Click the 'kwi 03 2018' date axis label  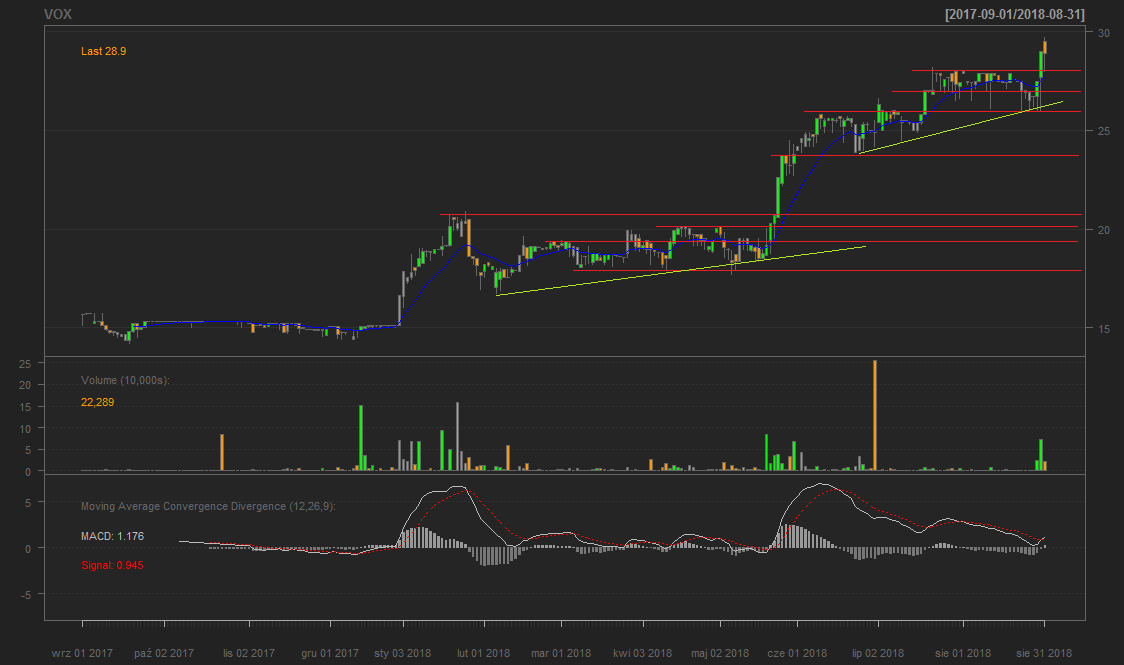642,653
